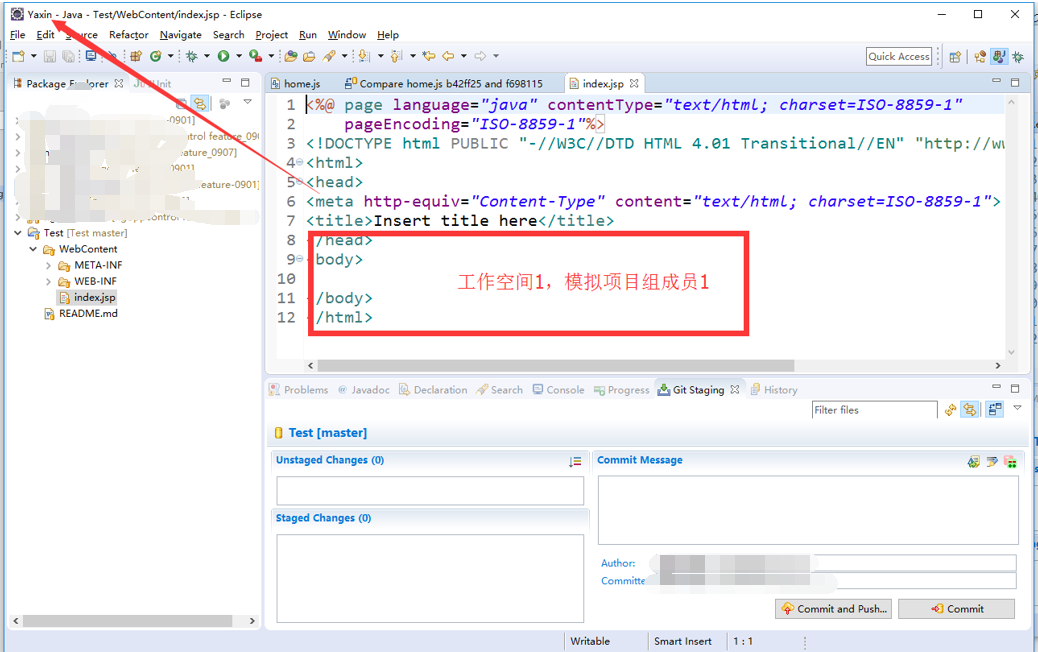Viewport: 1038px width, 652px height.
Task: Switch to the Java EE perspective icon
Action: 980,57
